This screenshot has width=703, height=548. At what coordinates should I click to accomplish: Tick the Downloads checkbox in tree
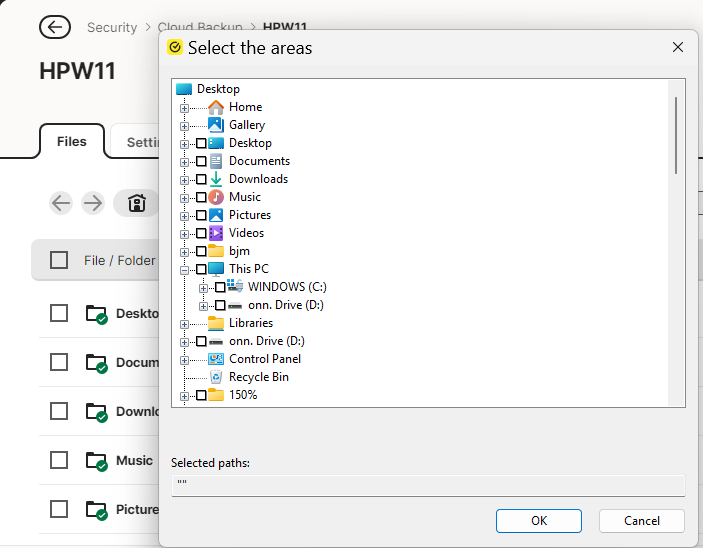[201, 179]
